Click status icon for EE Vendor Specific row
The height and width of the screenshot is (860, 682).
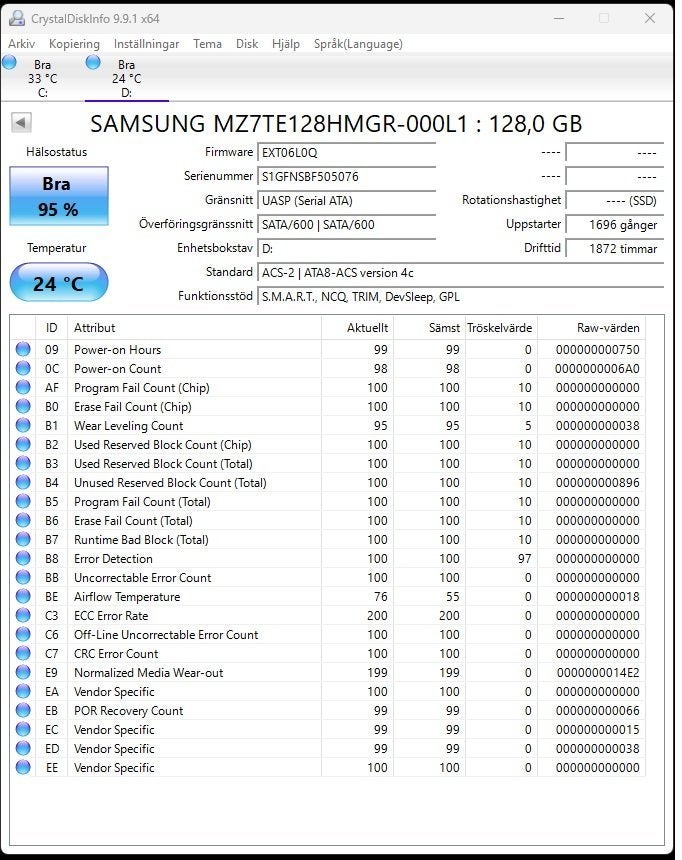[x=23, y=767]
